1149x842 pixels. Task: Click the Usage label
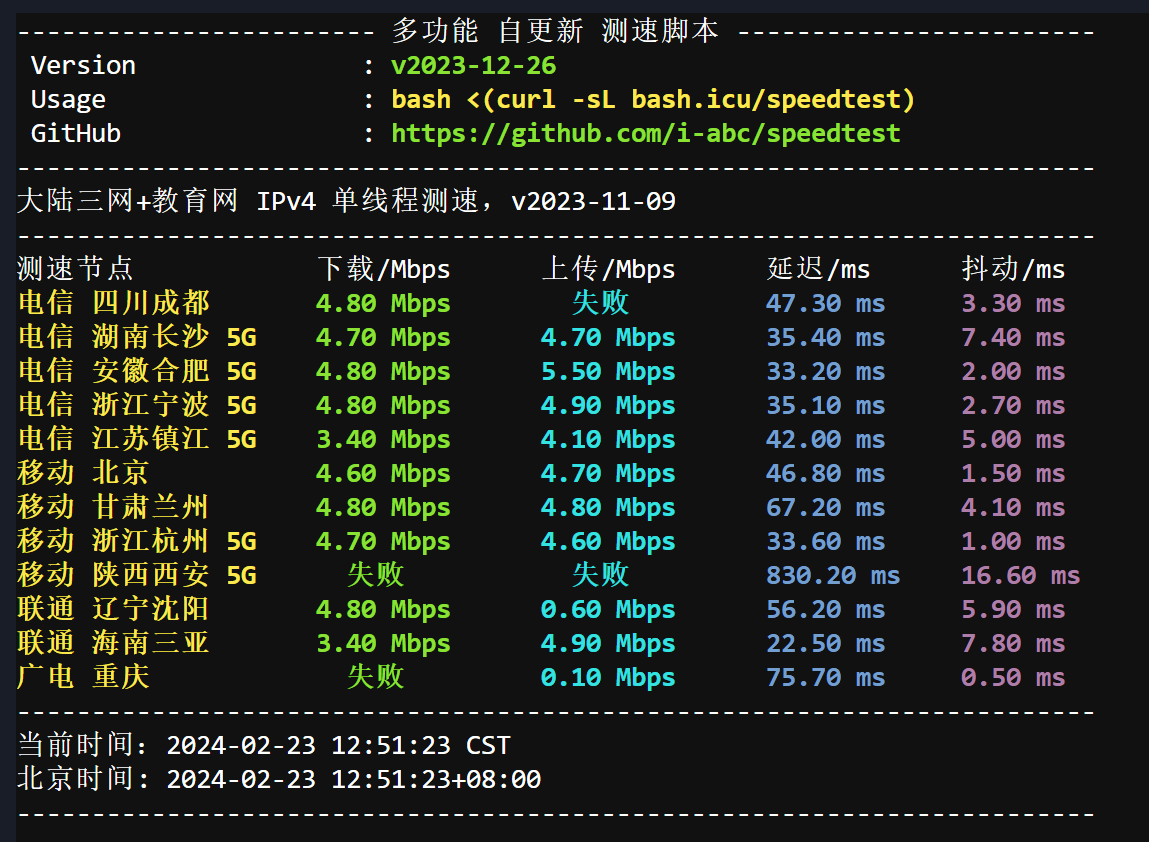[68, 100]
